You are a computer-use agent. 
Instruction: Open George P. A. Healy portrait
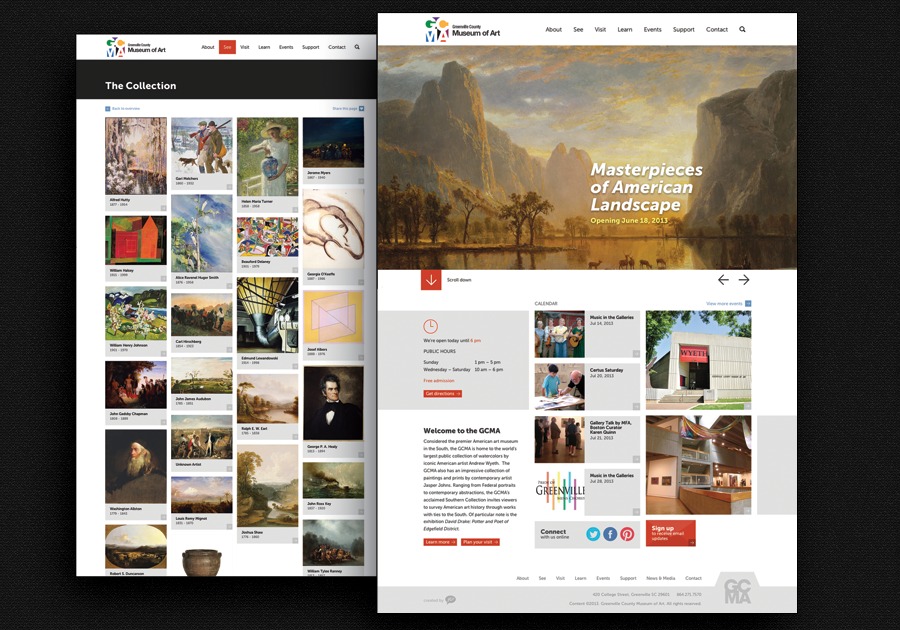(333, 403)
